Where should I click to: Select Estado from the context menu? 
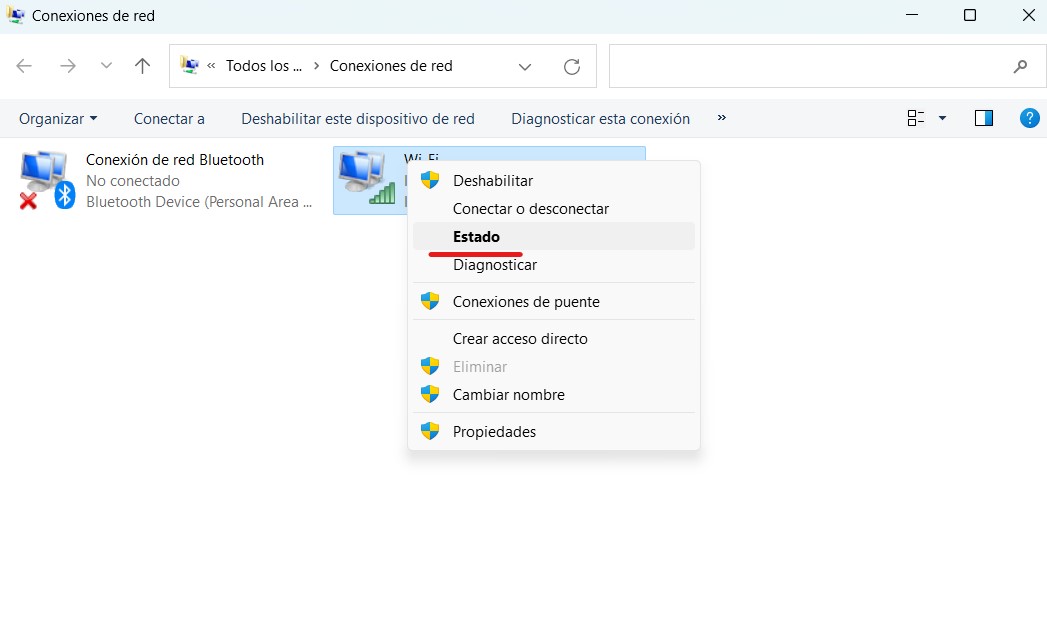pos(476,237)
